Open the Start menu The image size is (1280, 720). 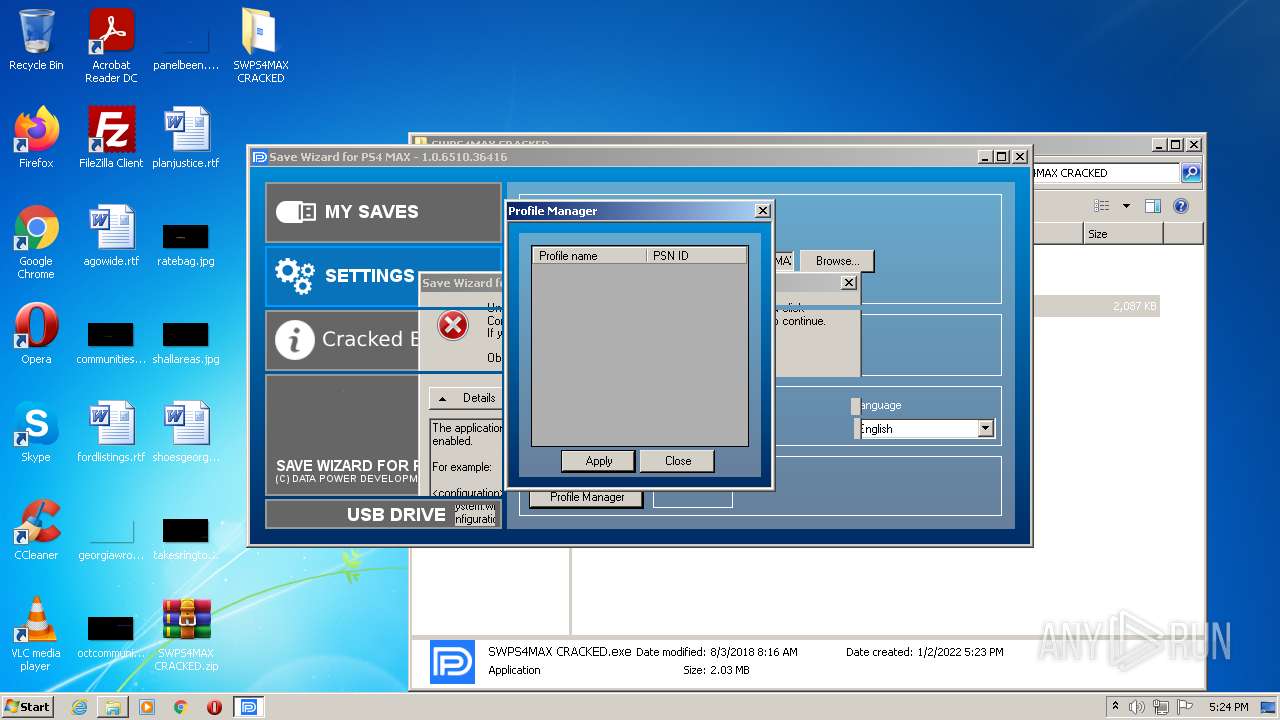pyautogui.click(x=28, y=707)
